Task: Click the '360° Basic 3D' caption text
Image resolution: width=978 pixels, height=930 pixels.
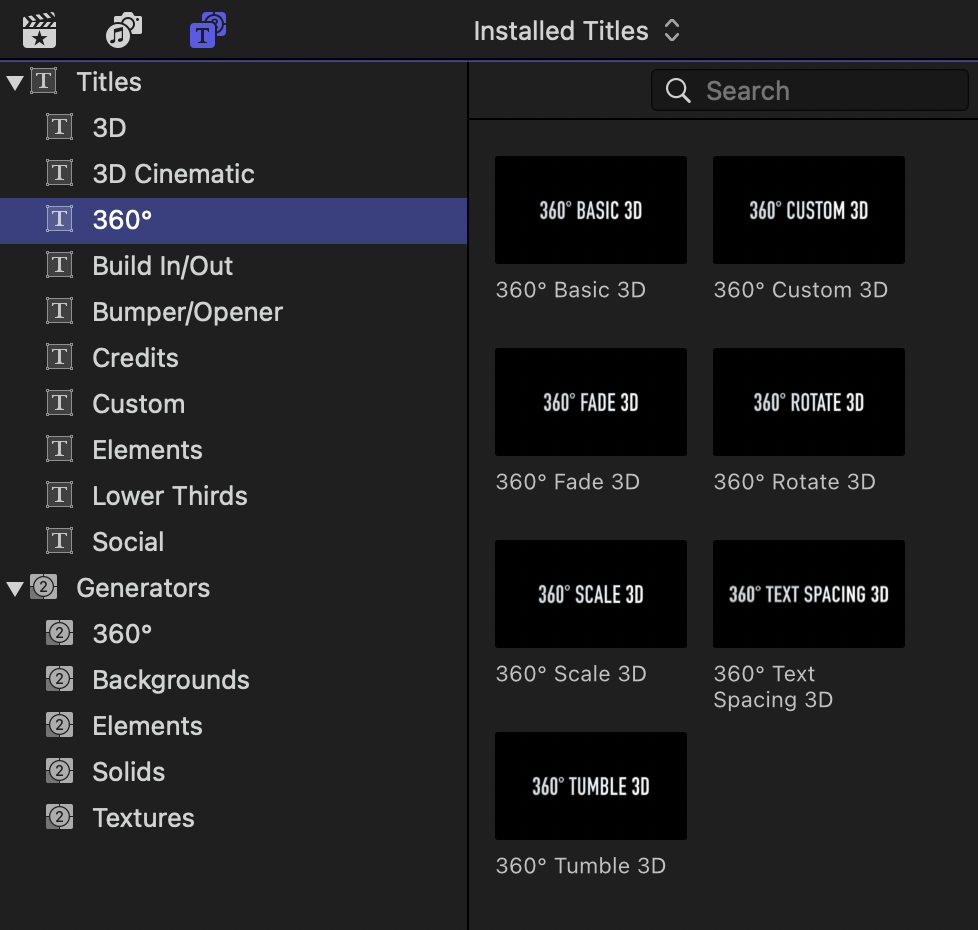Action: click(x=571, y=290)
